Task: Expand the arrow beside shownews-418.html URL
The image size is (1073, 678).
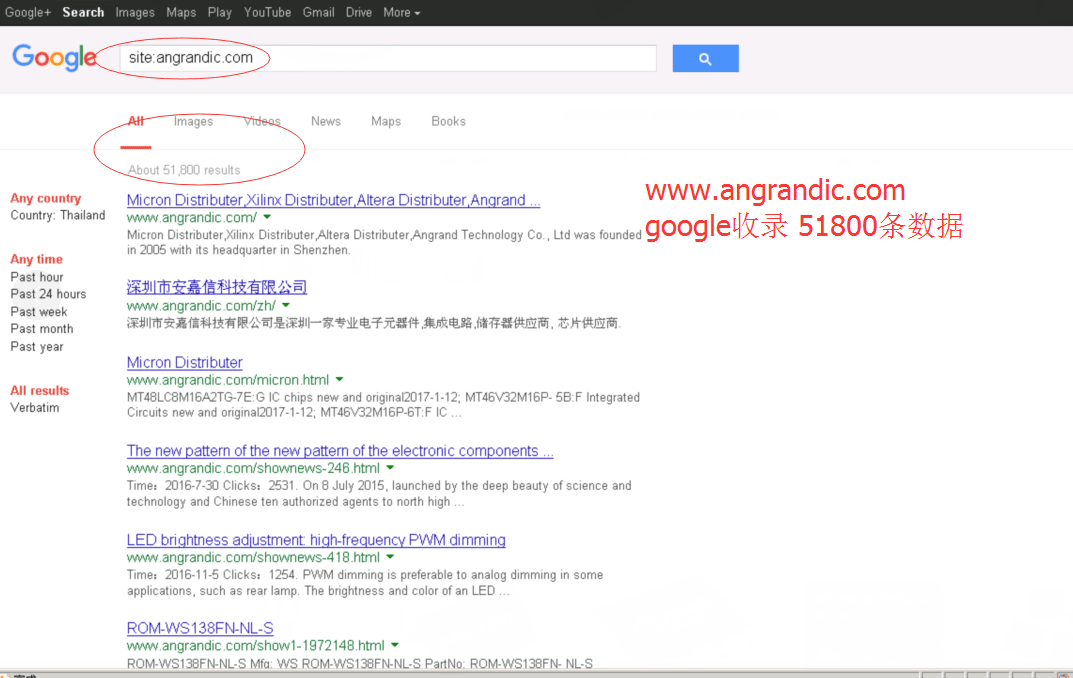Action: (x=390, y=557)
